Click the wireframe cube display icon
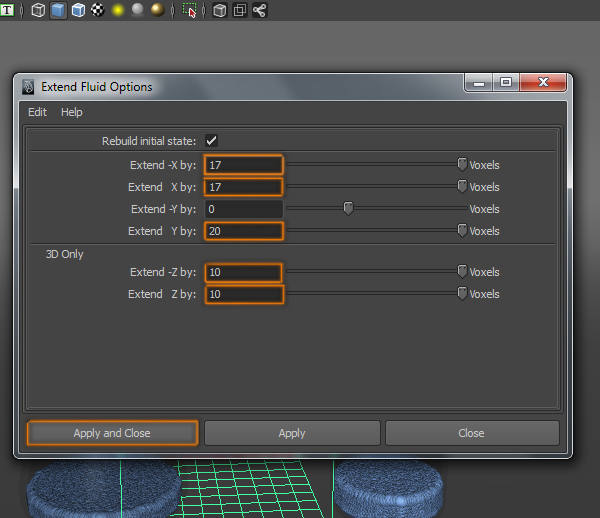Viewport: 600px width, 518px height. (x=38, y=11)
